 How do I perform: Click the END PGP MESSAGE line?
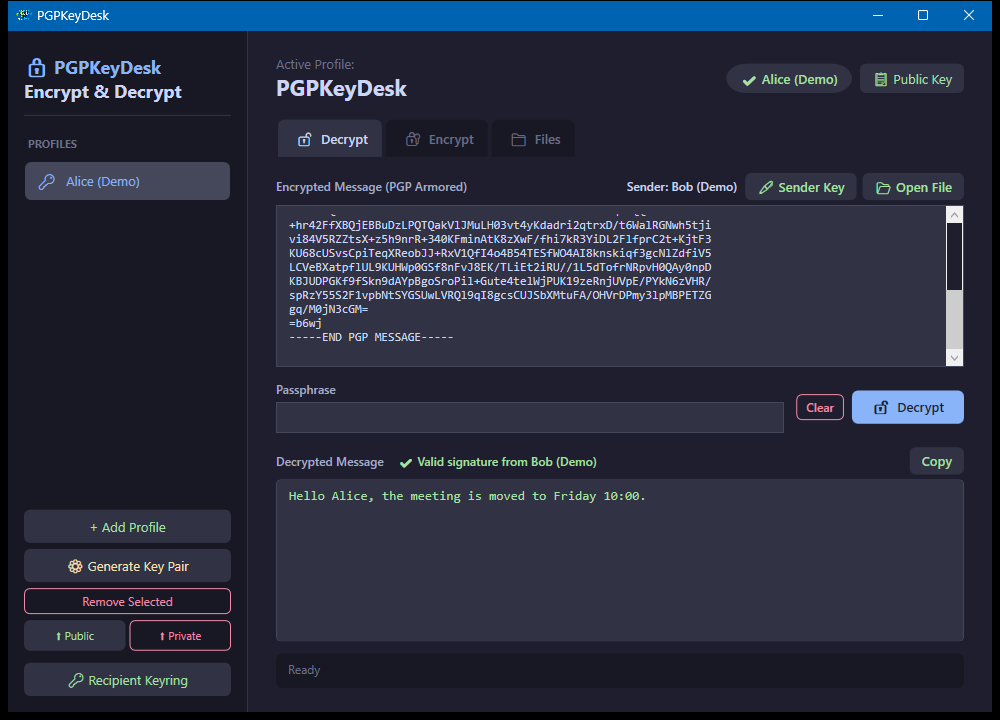(371, 337)
